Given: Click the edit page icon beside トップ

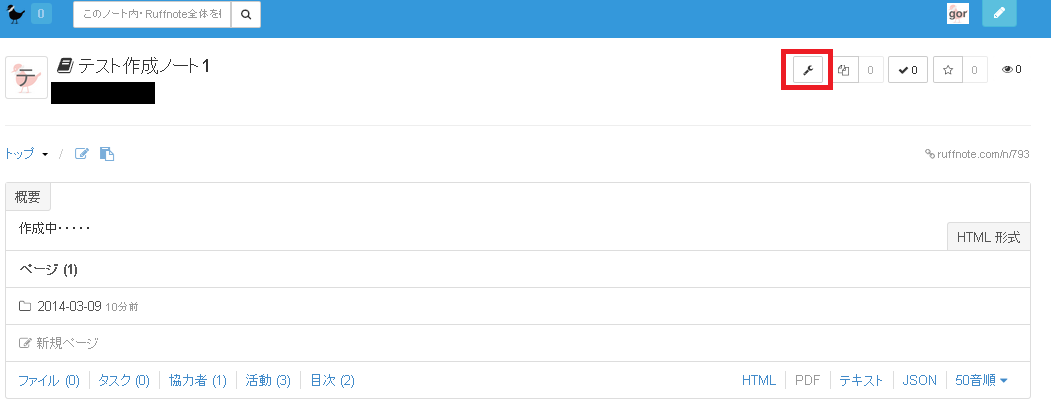Looking at the screenshot, I should pyautogui.click(x=82, y=154).
